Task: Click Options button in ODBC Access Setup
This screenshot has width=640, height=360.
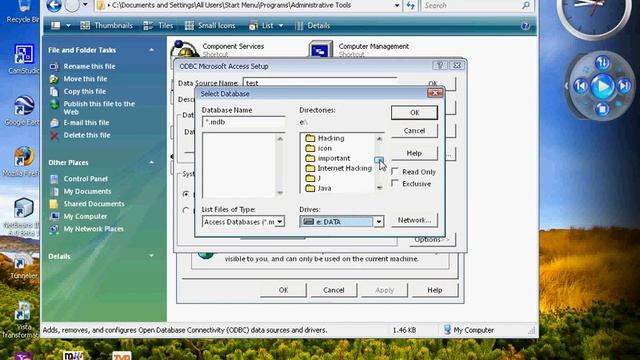Action: [432, 240]
